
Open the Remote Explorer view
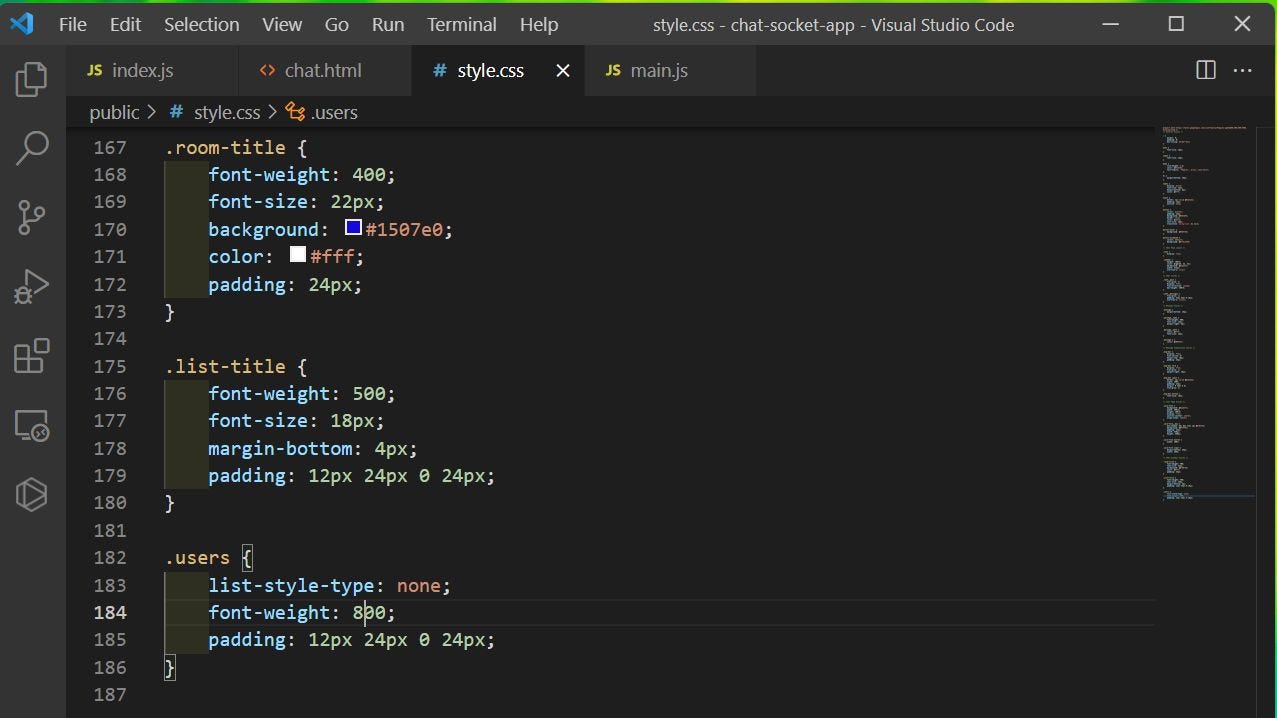point(32,425)
